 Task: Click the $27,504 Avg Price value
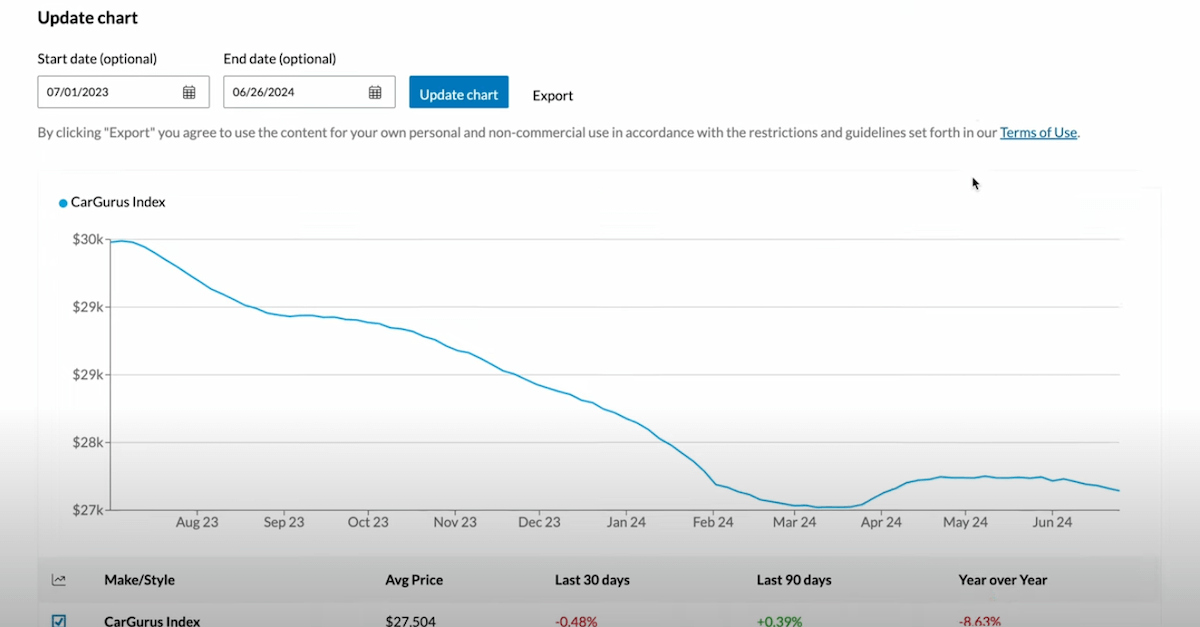click(410, 620)
